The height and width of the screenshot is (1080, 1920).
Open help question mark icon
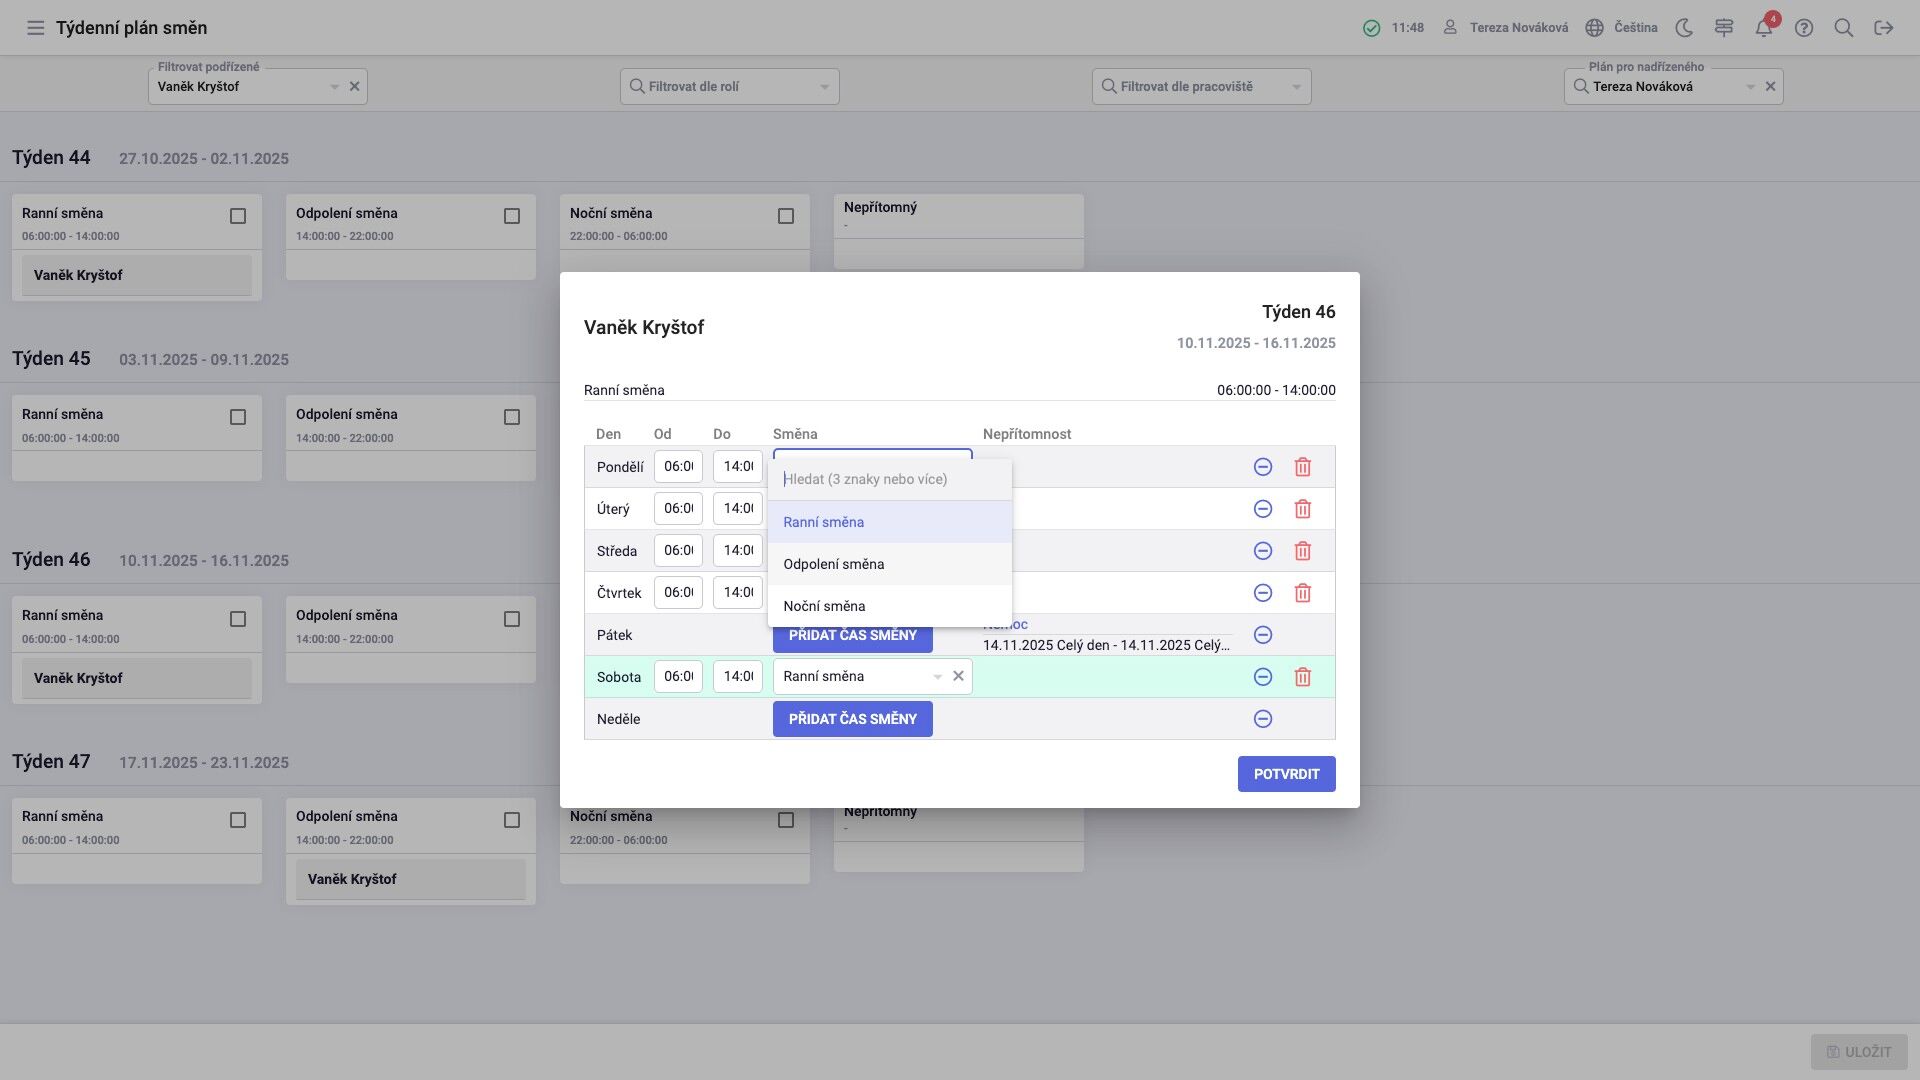click(x=1803, y=28)
